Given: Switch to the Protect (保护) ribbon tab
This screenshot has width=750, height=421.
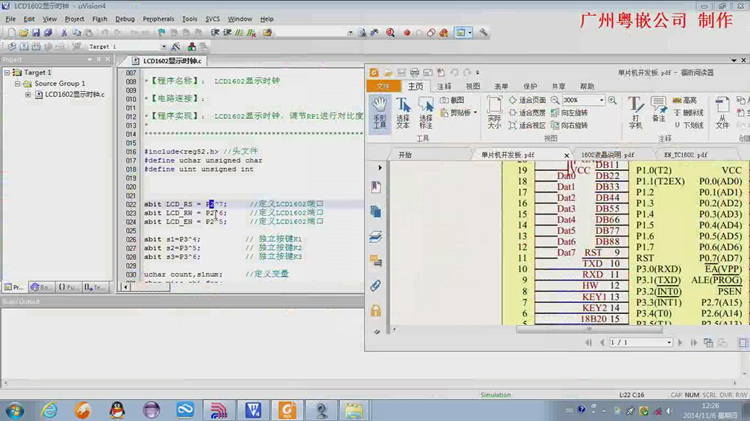Looking at the screenshot, I should click(x=530, y=86).
